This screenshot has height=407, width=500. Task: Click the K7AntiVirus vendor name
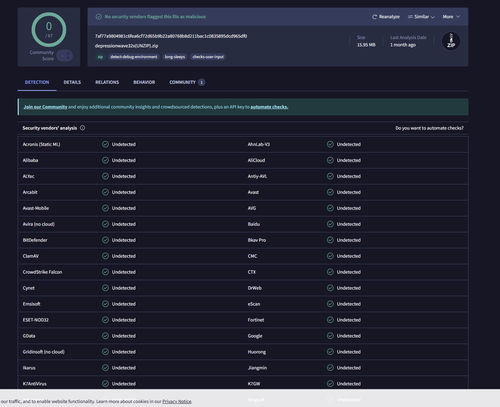(35, 384)
